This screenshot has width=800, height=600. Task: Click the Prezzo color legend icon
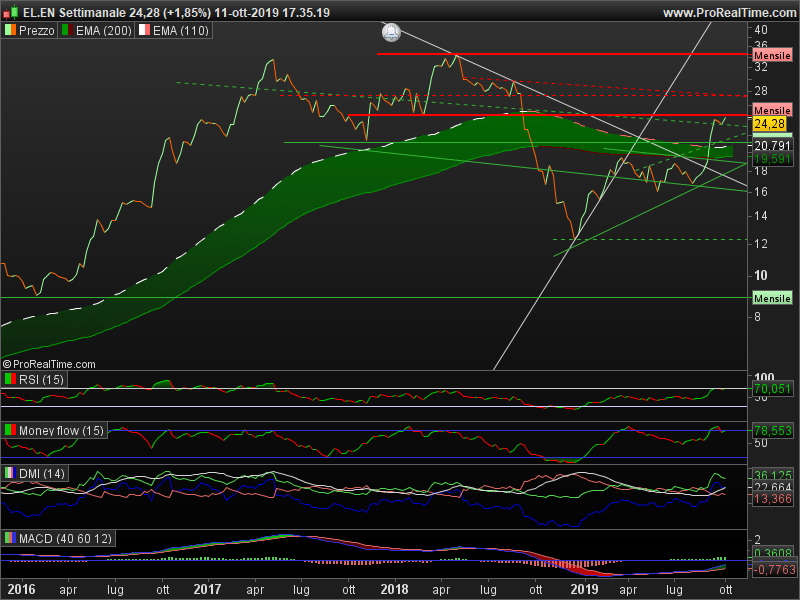coord(10,31)
